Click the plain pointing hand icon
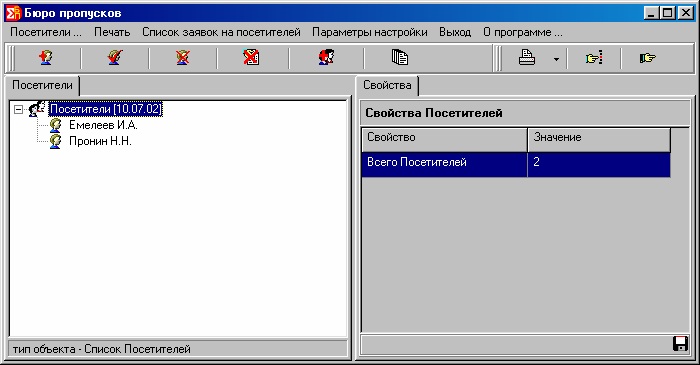The width and height of the screenshot is (700, 365). (647, 58)
